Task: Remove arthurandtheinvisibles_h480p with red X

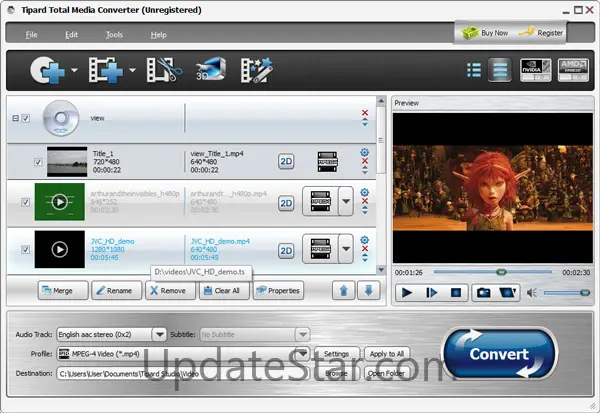Action: pos(365,201)
